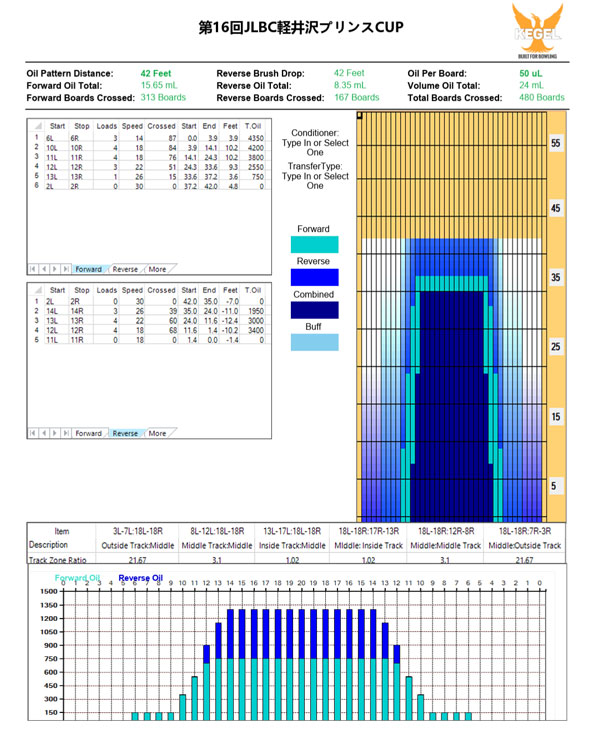
Task: Click next-sheet arrow in reverse loads table
Action: pos(55,433)
